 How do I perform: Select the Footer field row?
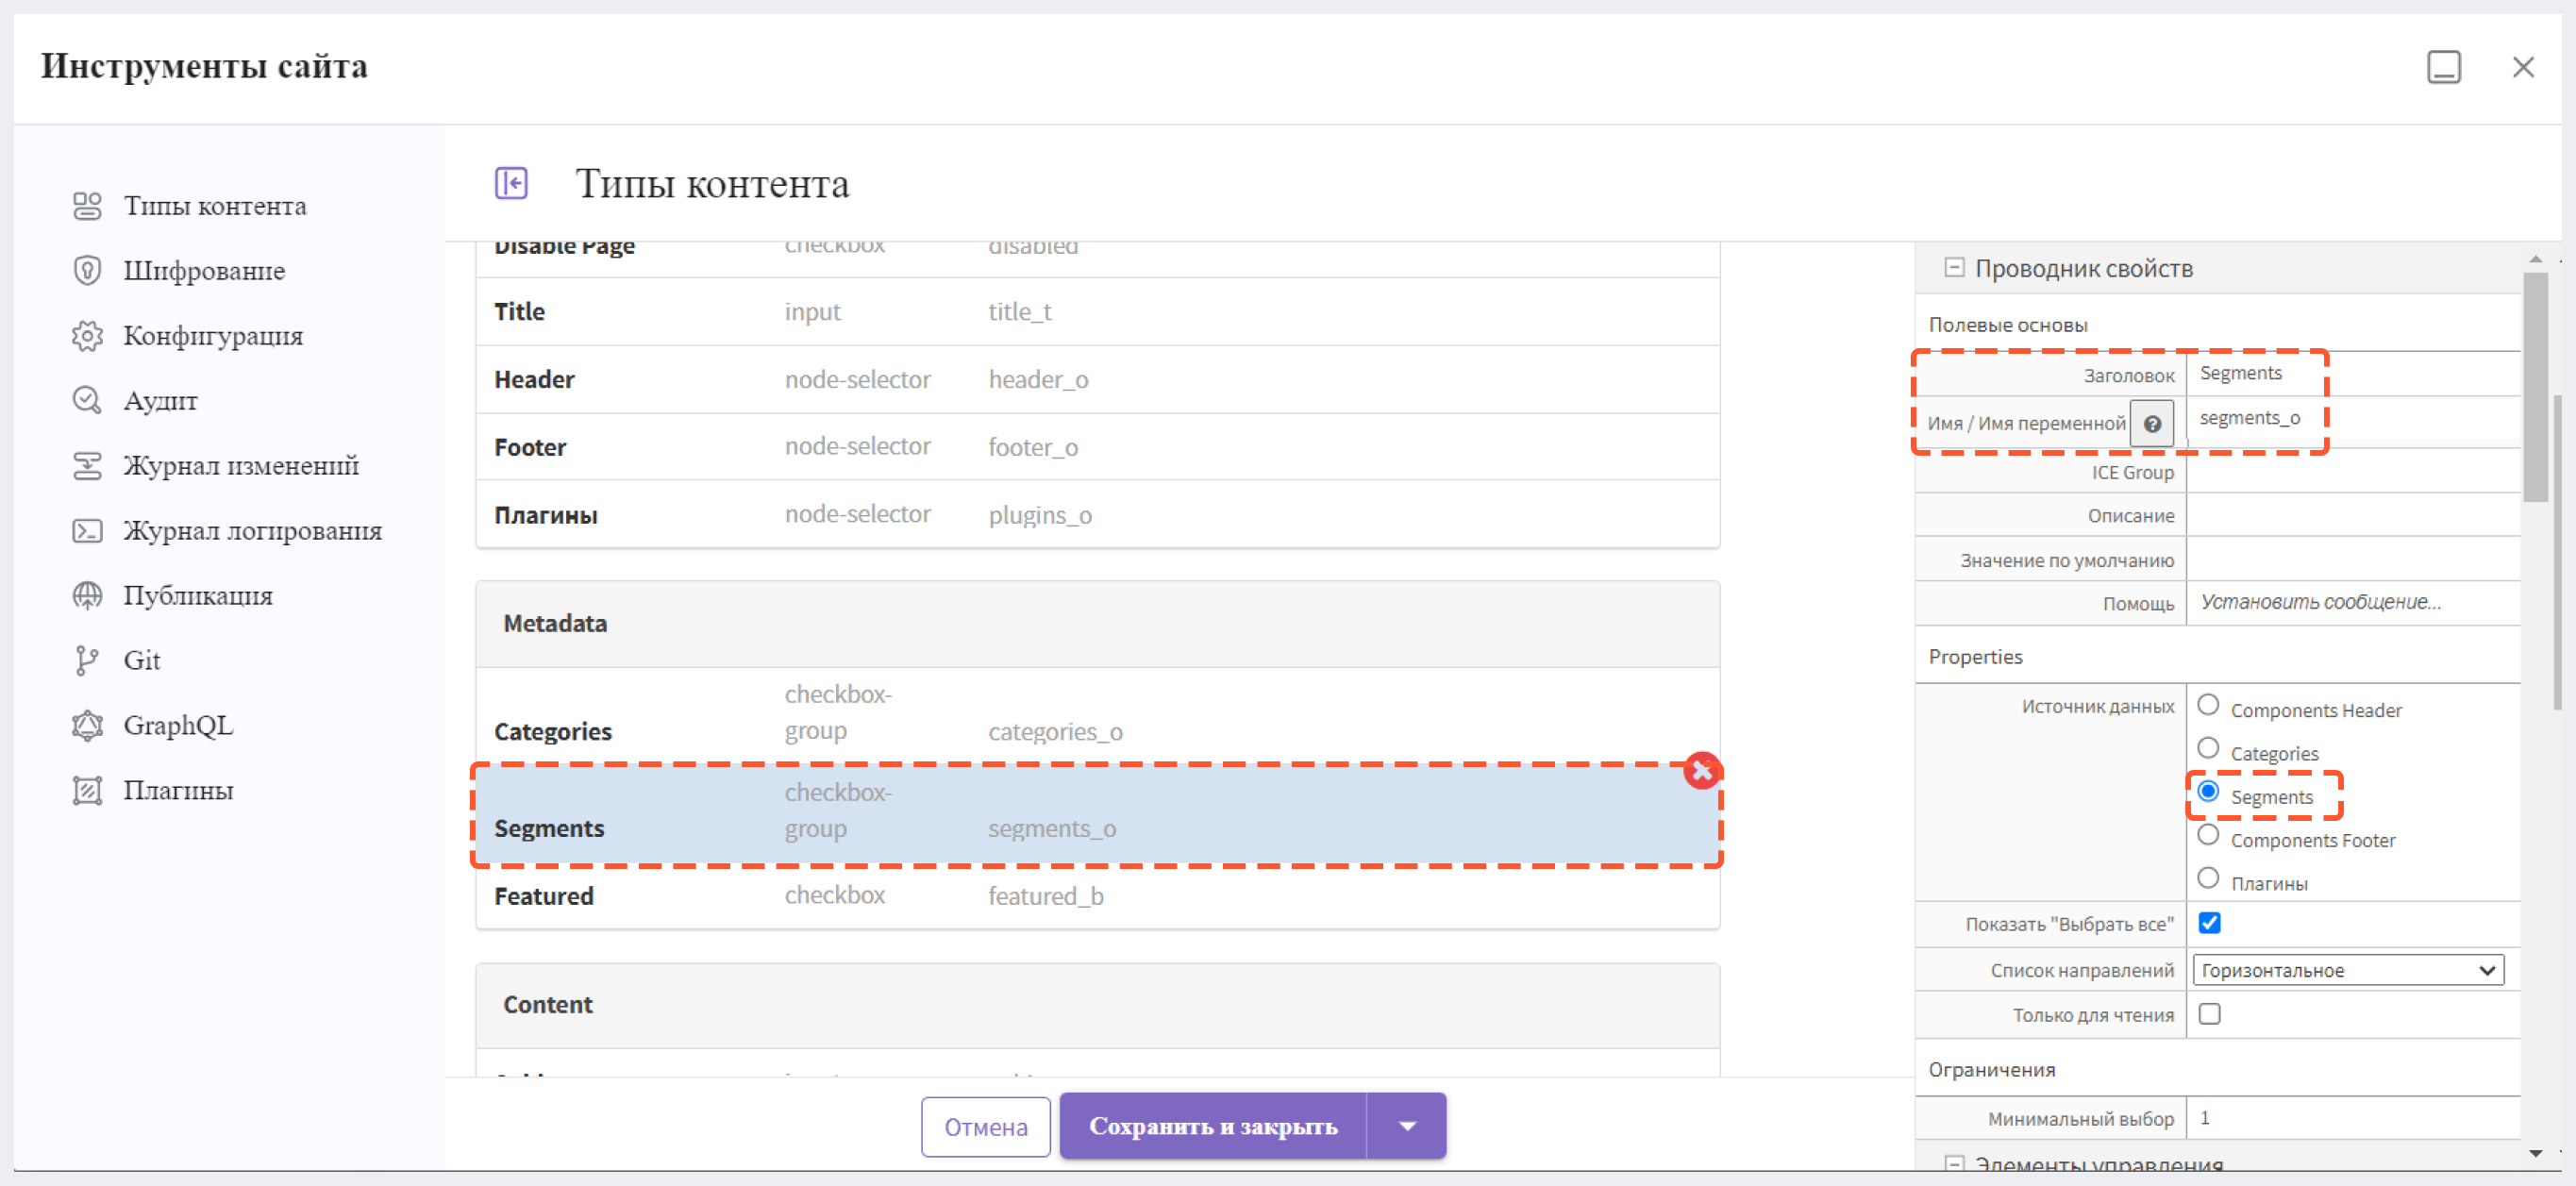[1097, 447]
